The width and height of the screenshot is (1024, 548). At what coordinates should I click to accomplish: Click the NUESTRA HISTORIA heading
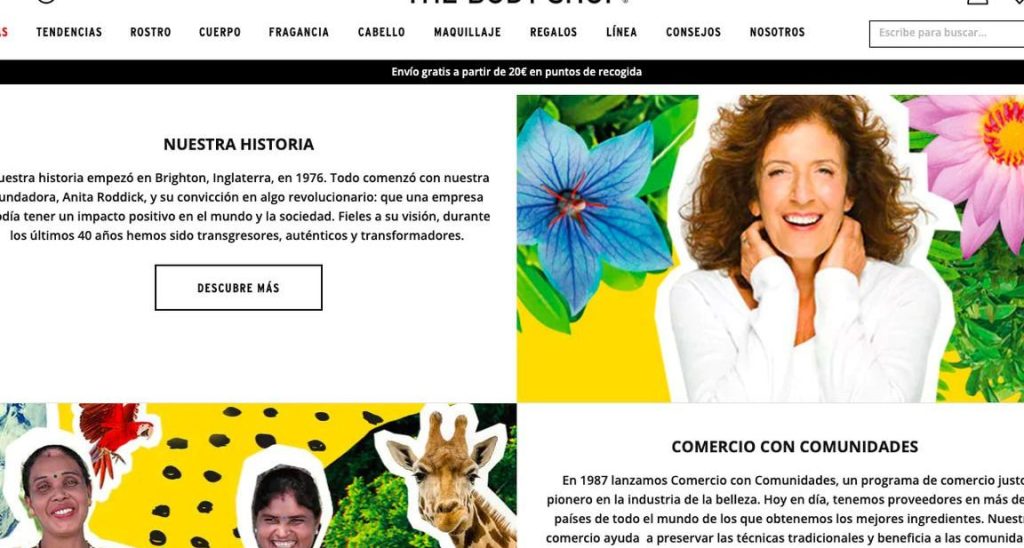(238, 144)
